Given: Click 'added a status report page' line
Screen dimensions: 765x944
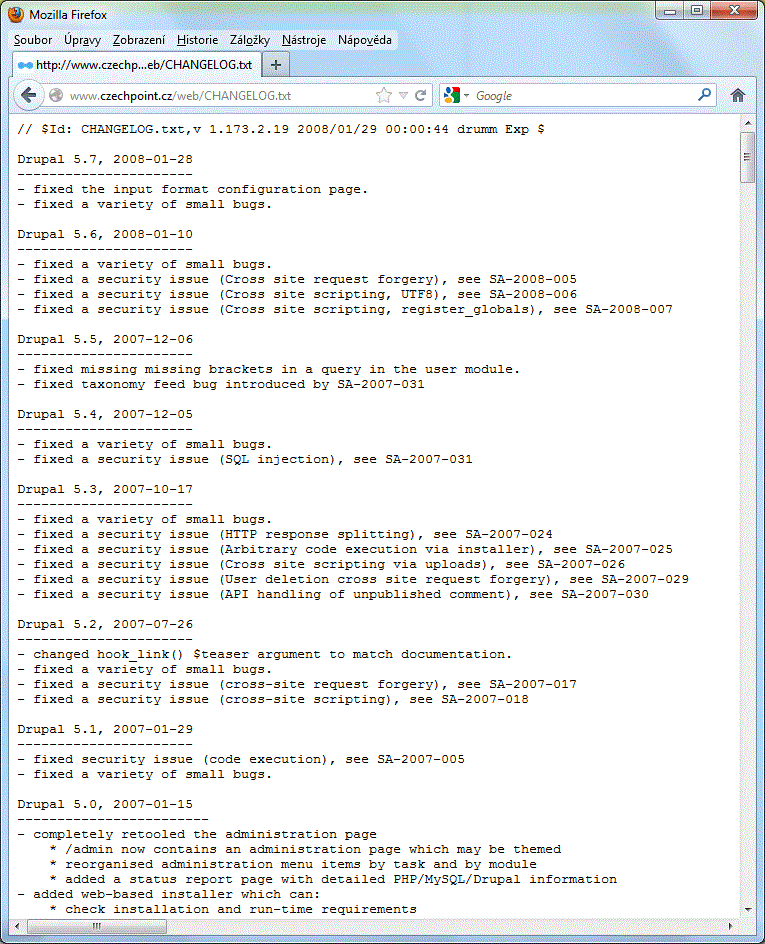Looking at the screenshot, I should coord(333,880).
